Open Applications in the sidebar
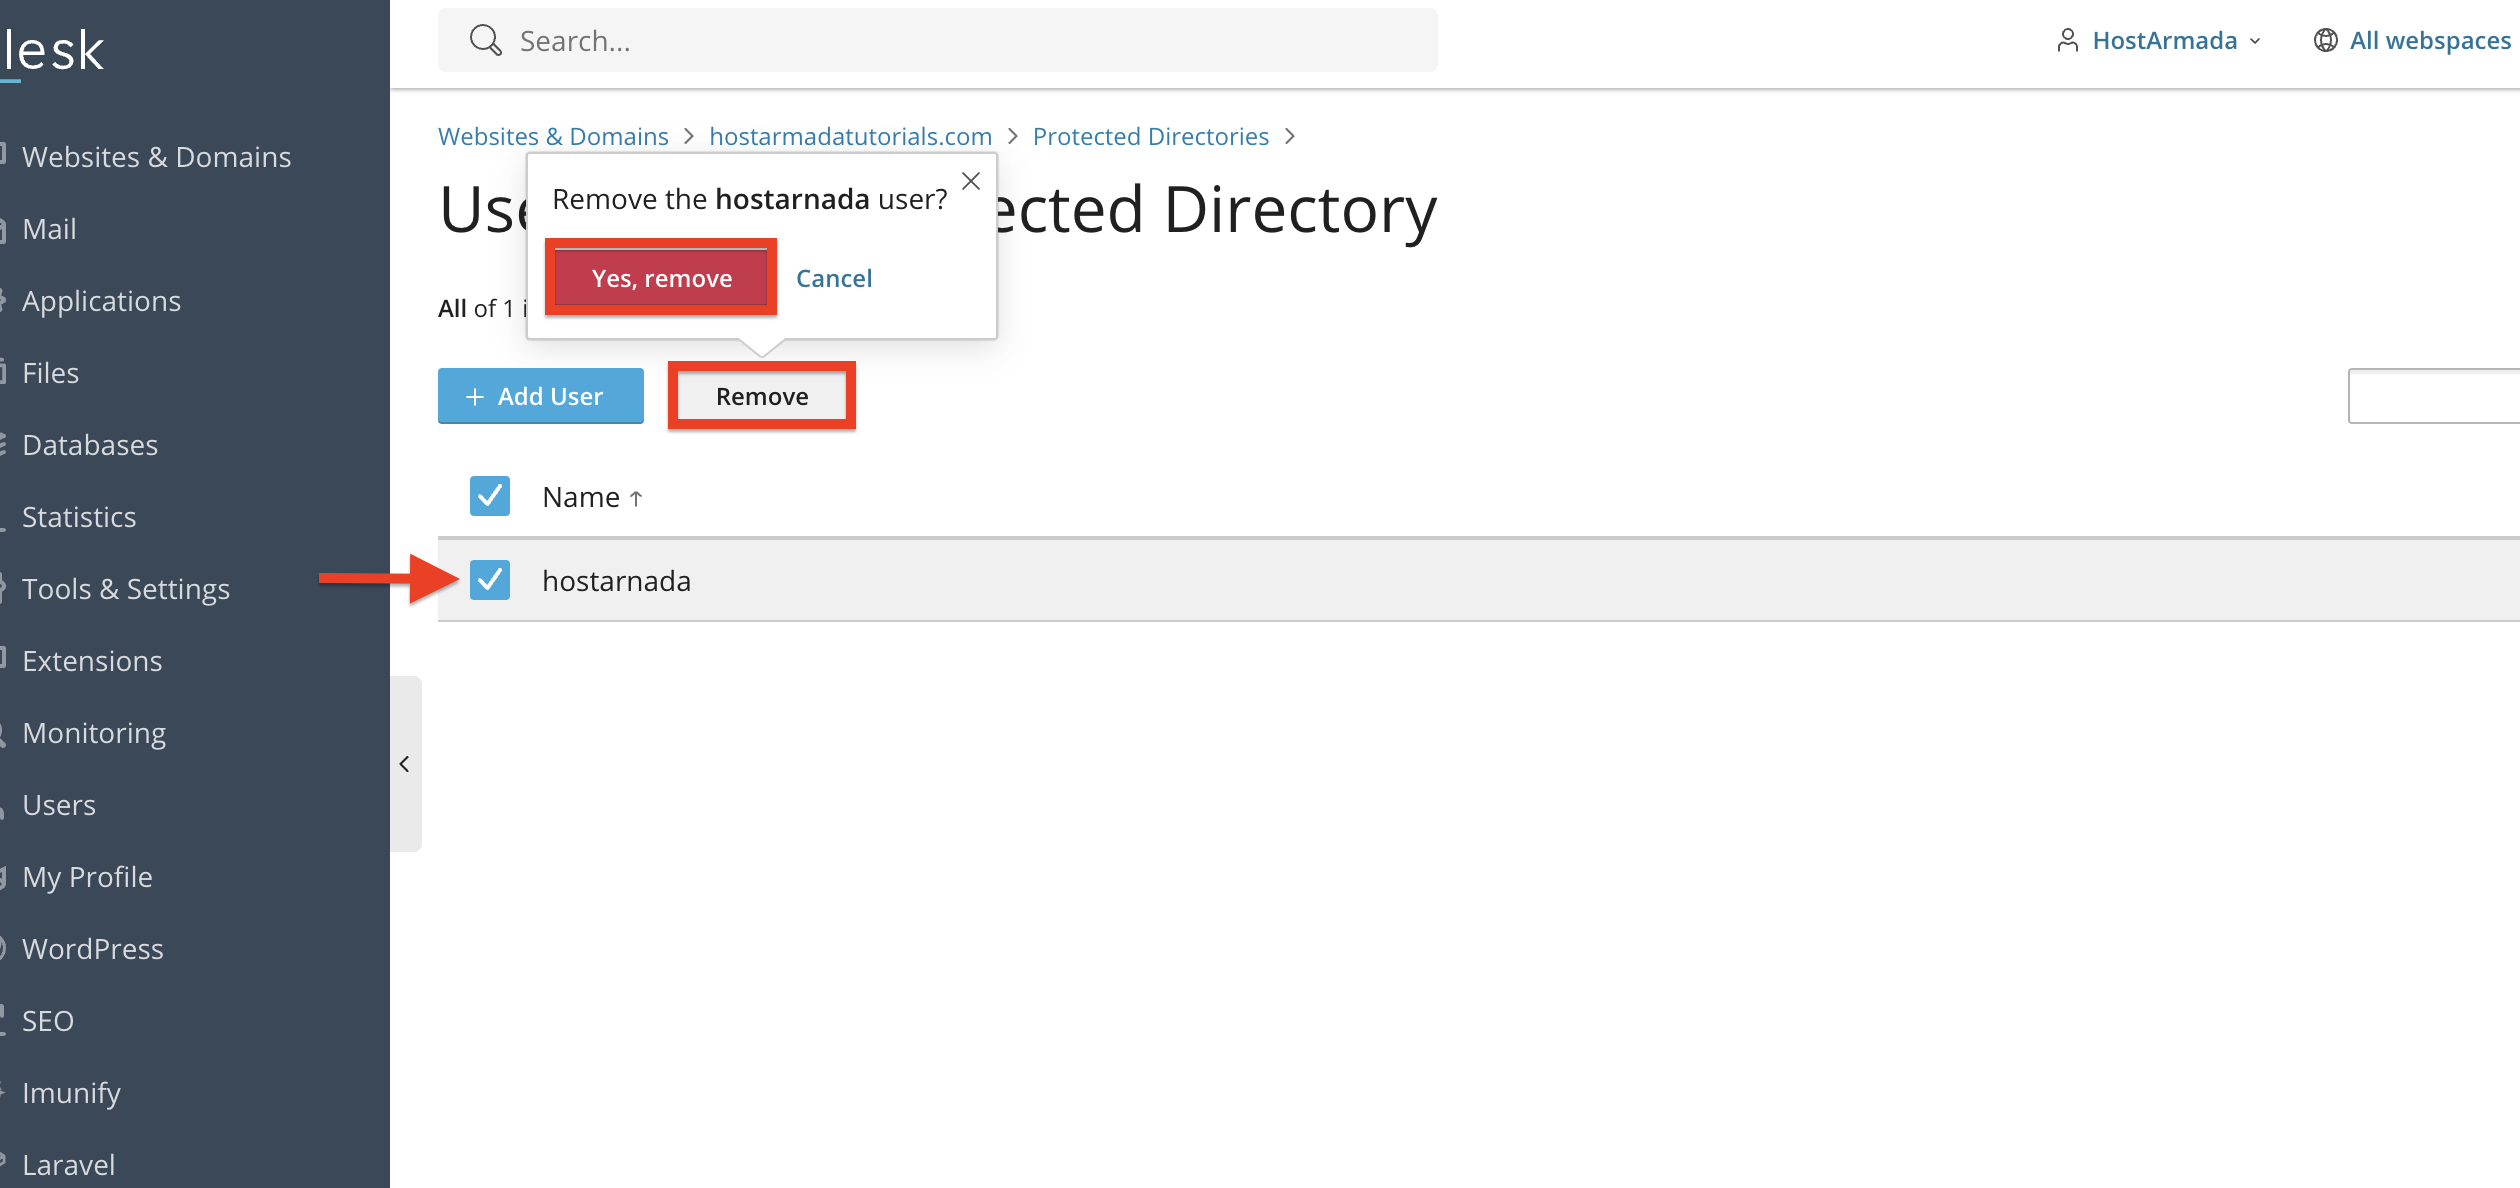2520x1188 pixels. 101,301
